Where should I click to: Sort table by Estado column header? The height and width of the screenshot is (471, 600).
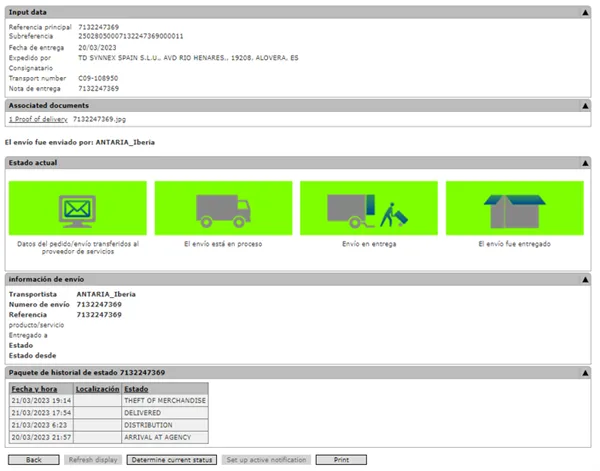[x=136, y=388]
